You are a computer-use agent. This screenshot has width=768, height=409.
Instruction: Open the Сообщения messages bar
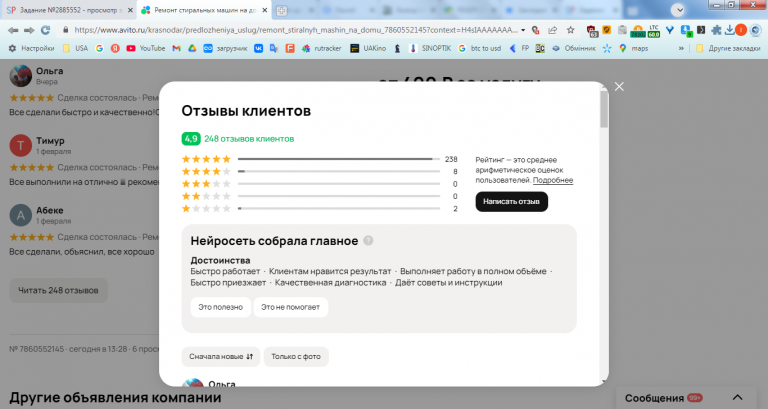click(686, 398)
